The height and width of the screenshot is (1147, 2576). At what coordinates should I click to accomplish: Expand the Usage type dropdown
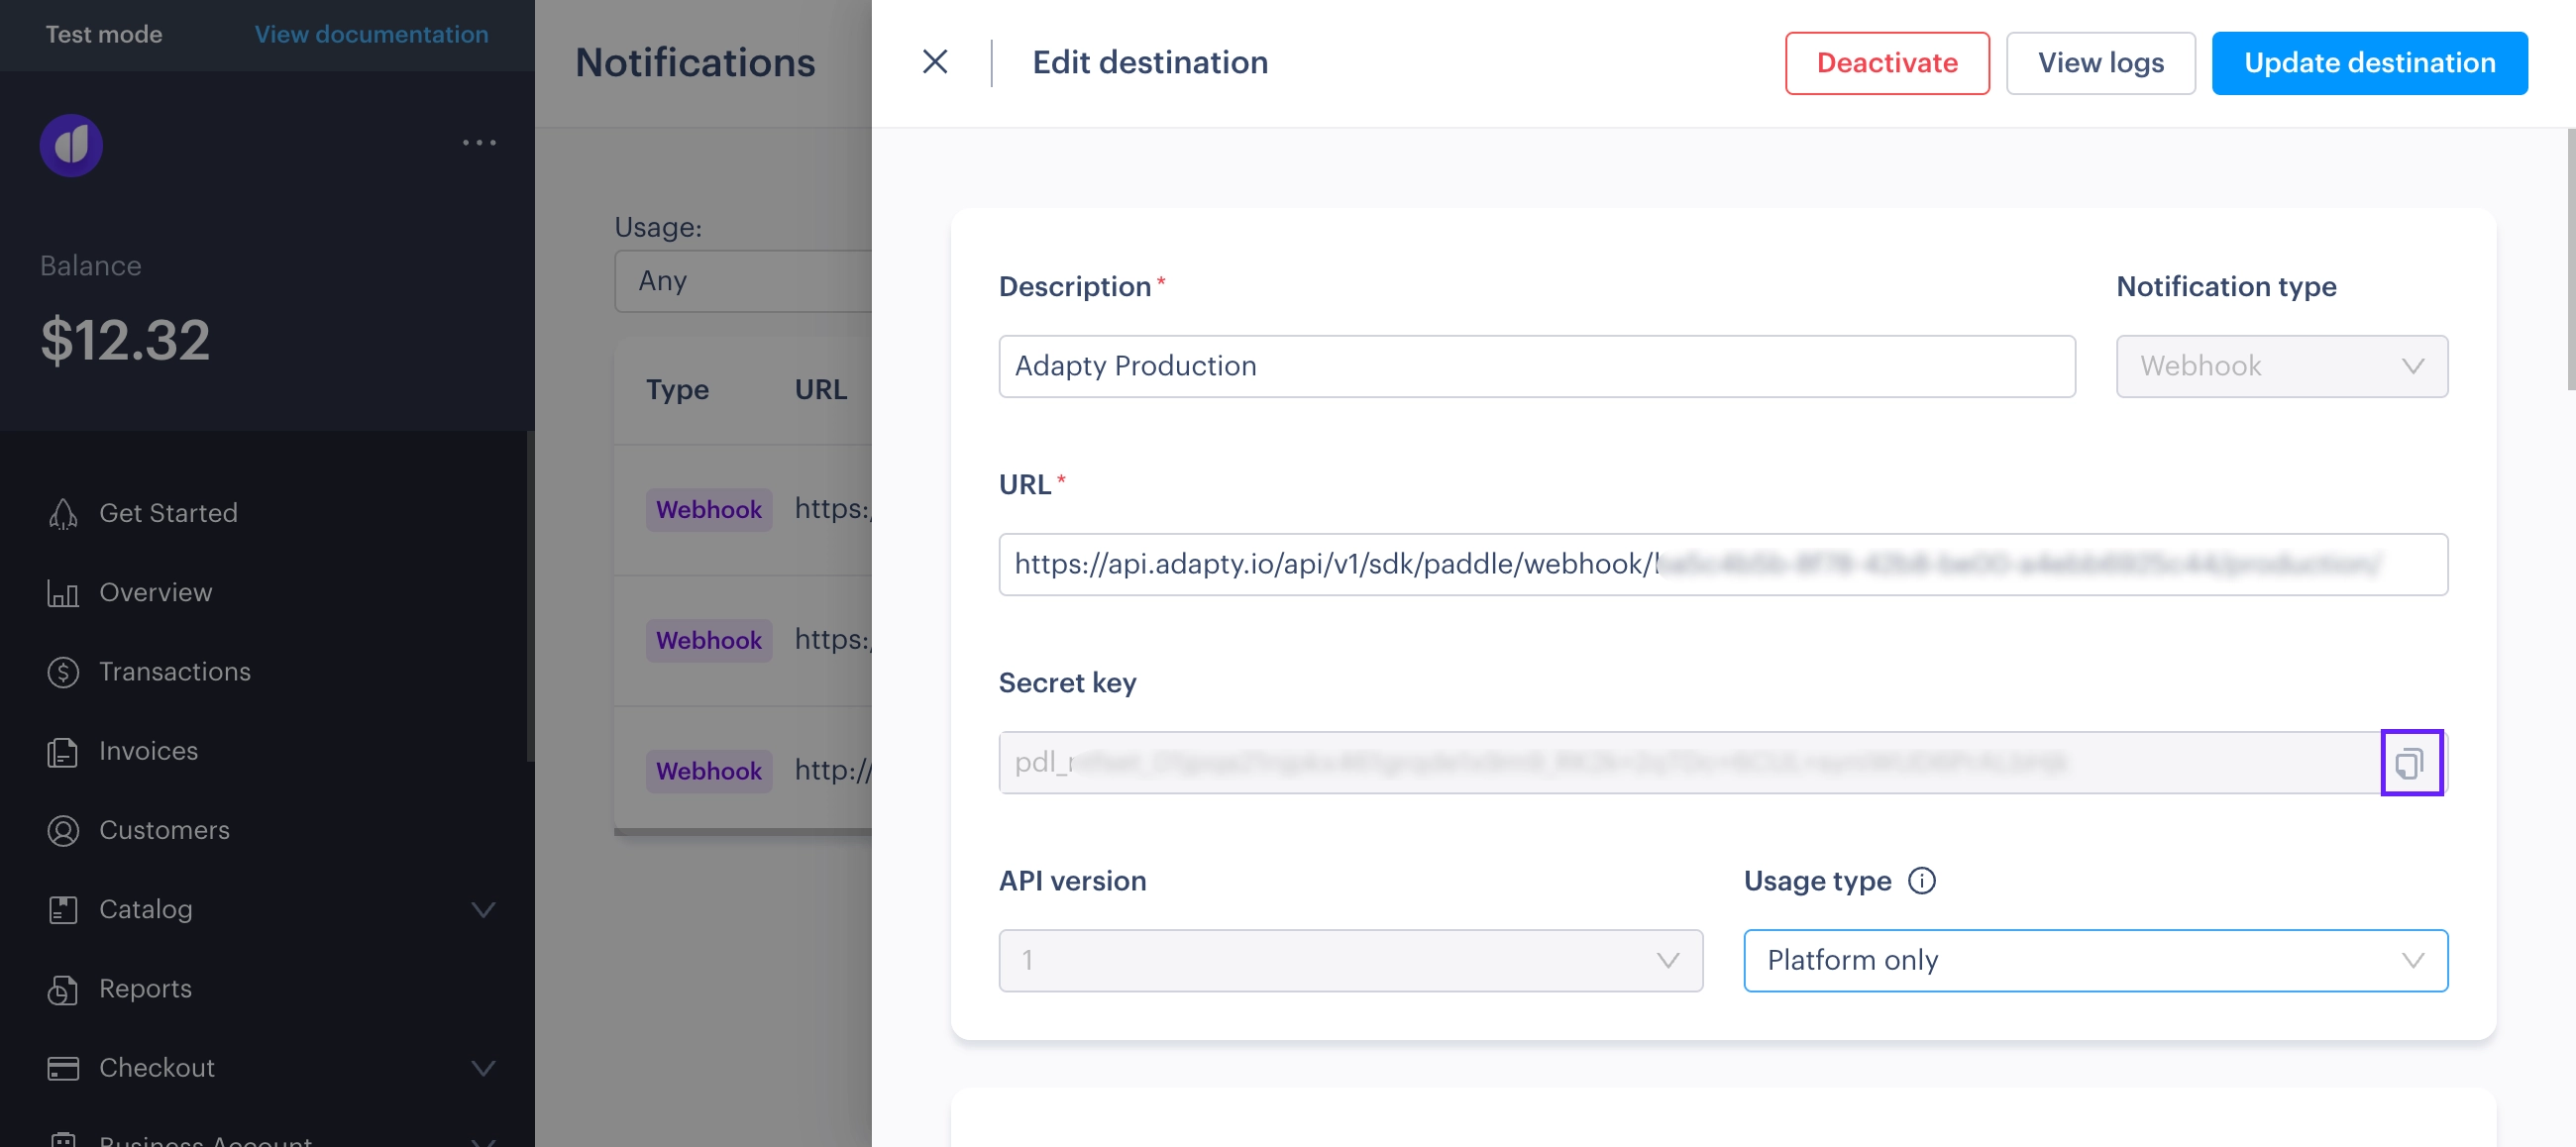[2095, 960]
